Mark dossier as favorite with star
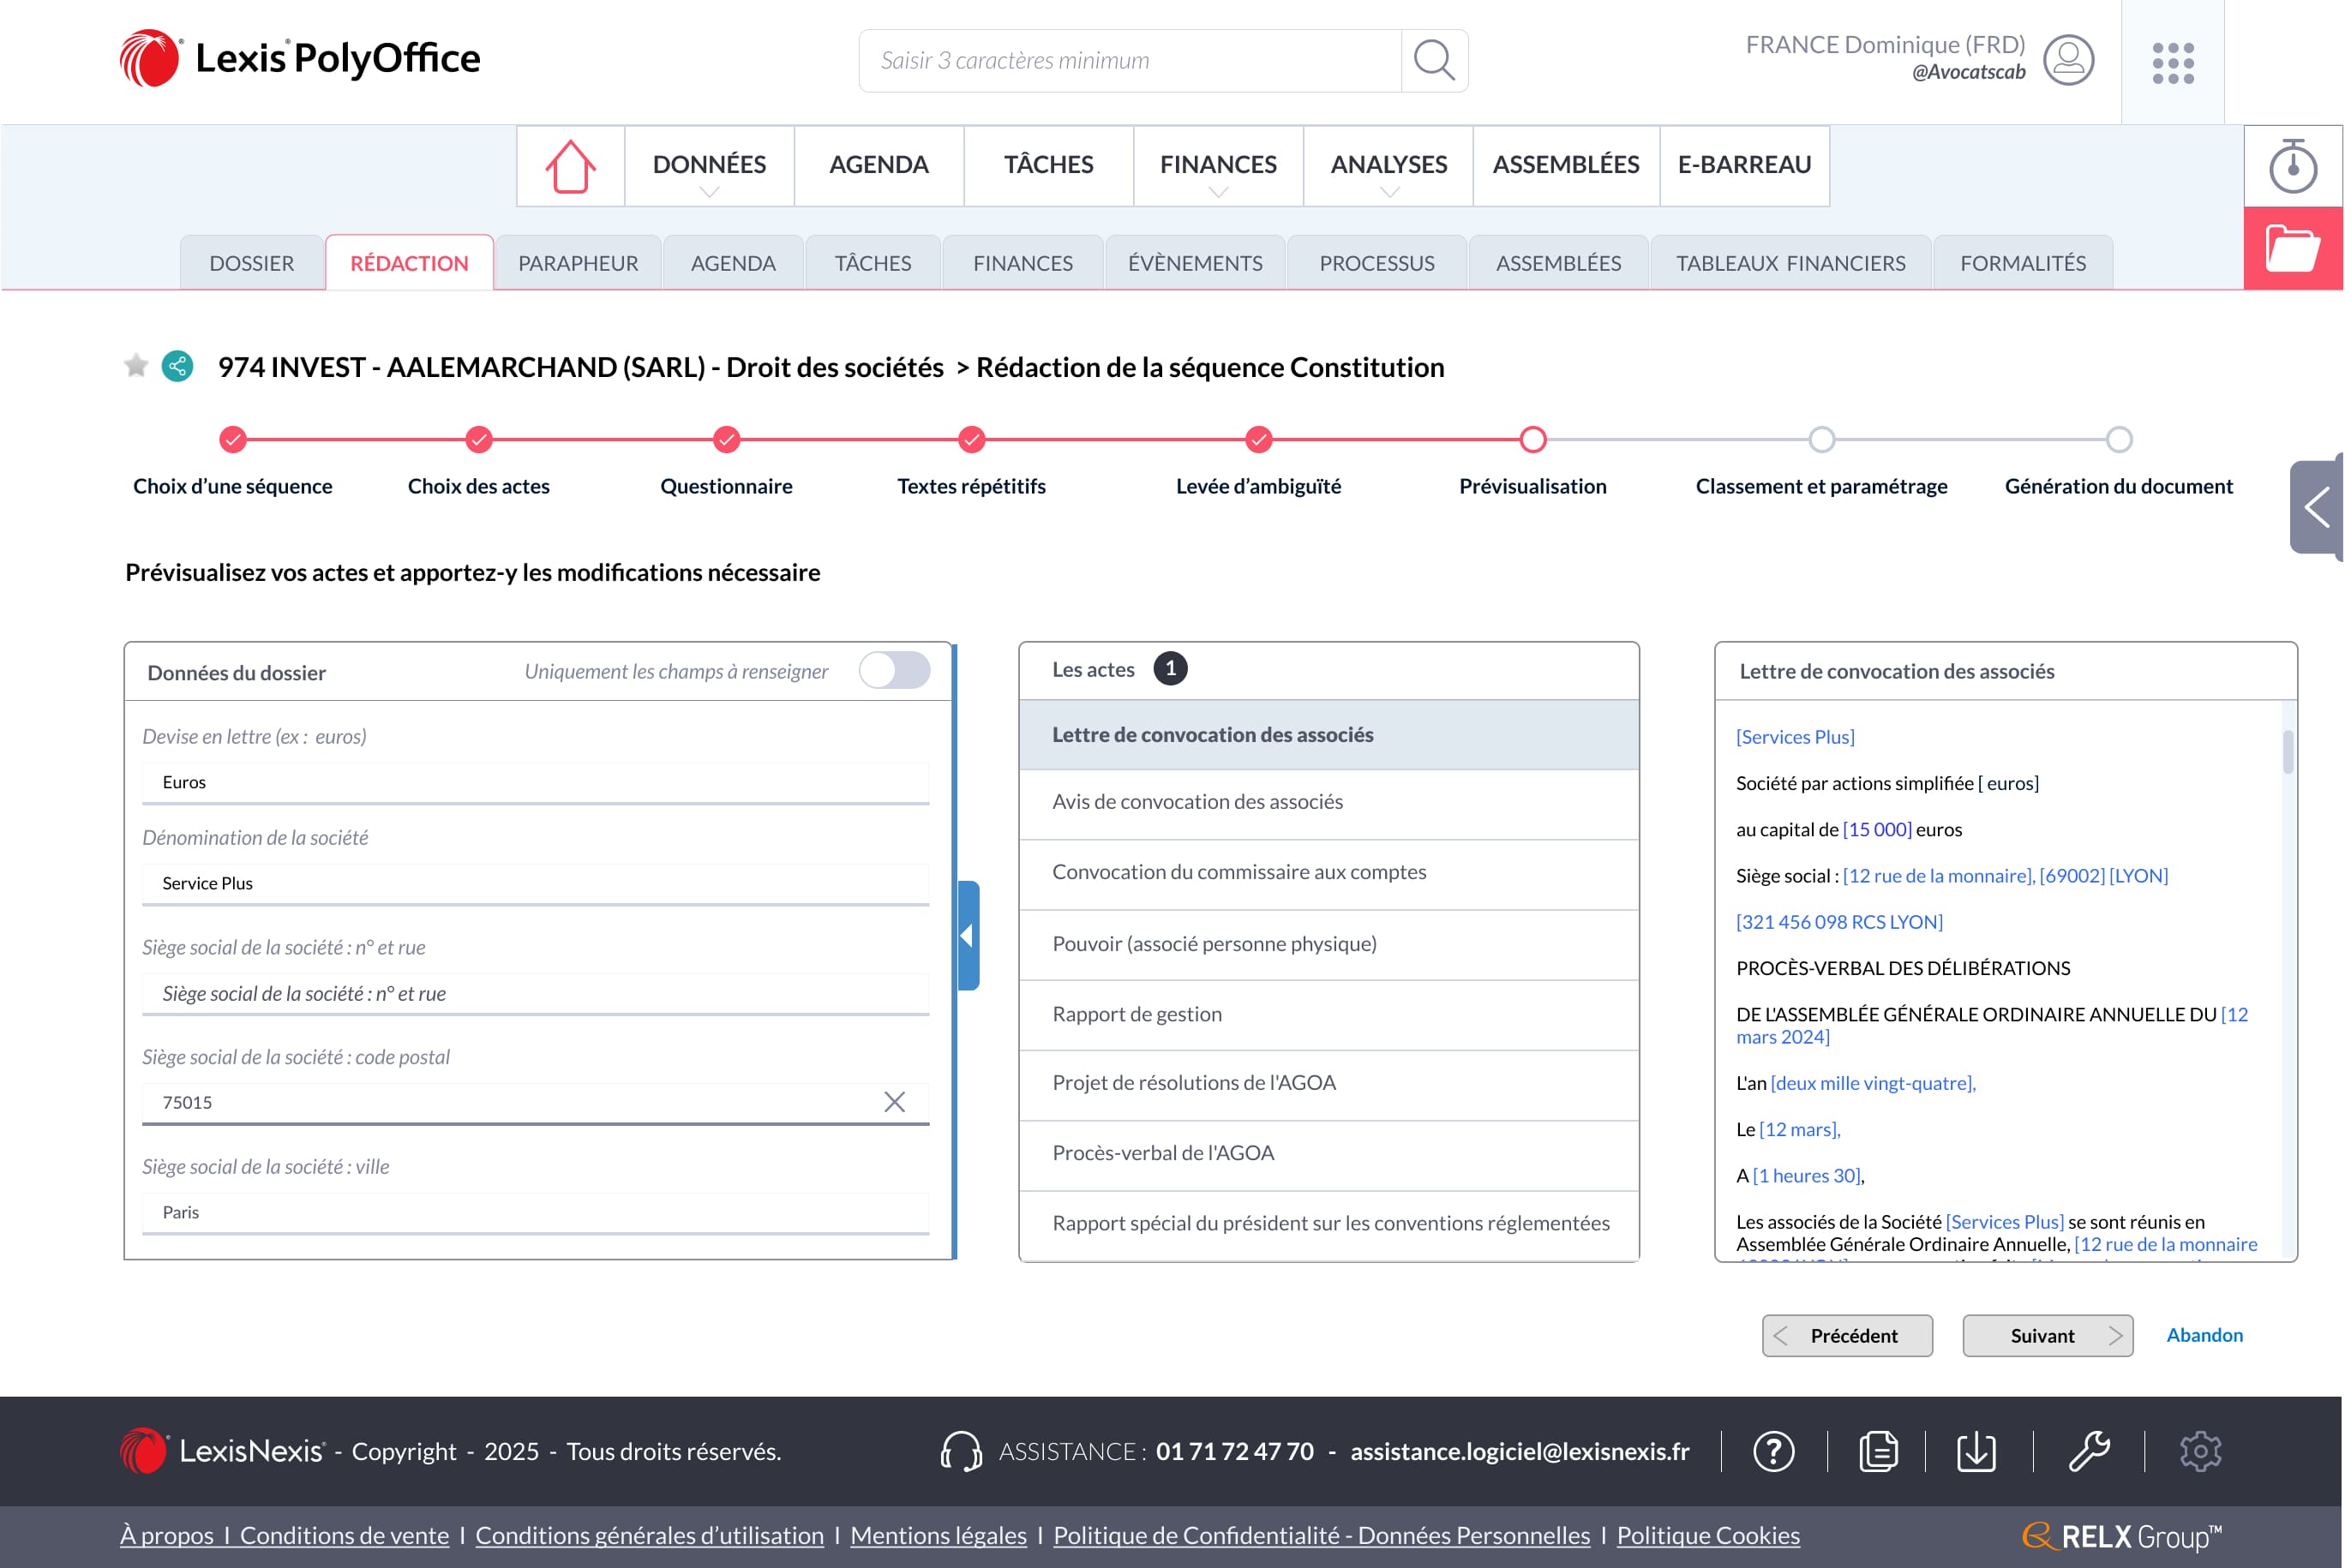The width and height of the screenshot is (2345, 1568). 136,366
